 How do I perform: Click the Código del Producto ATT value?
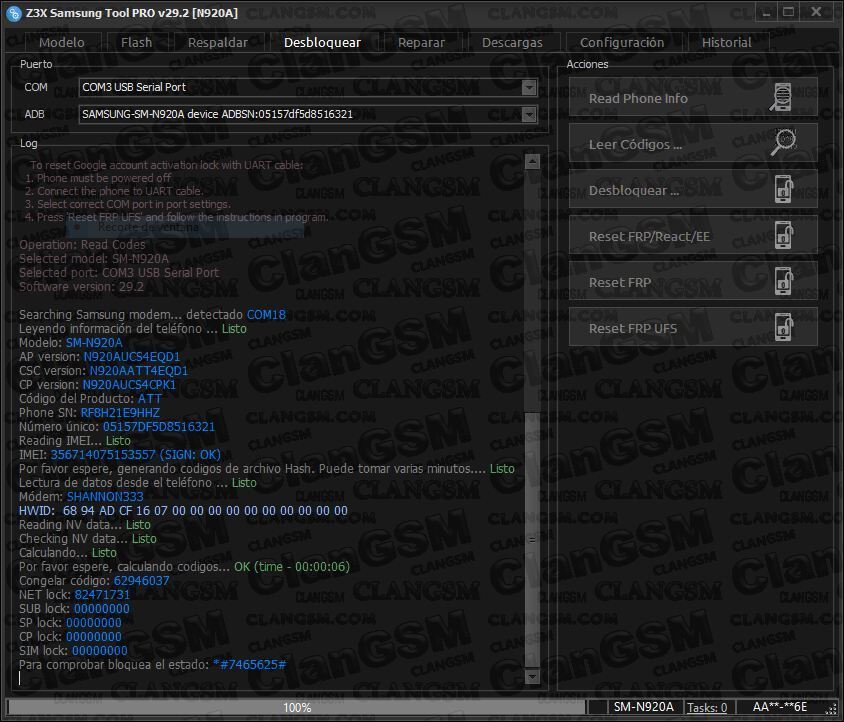point(150,398)
